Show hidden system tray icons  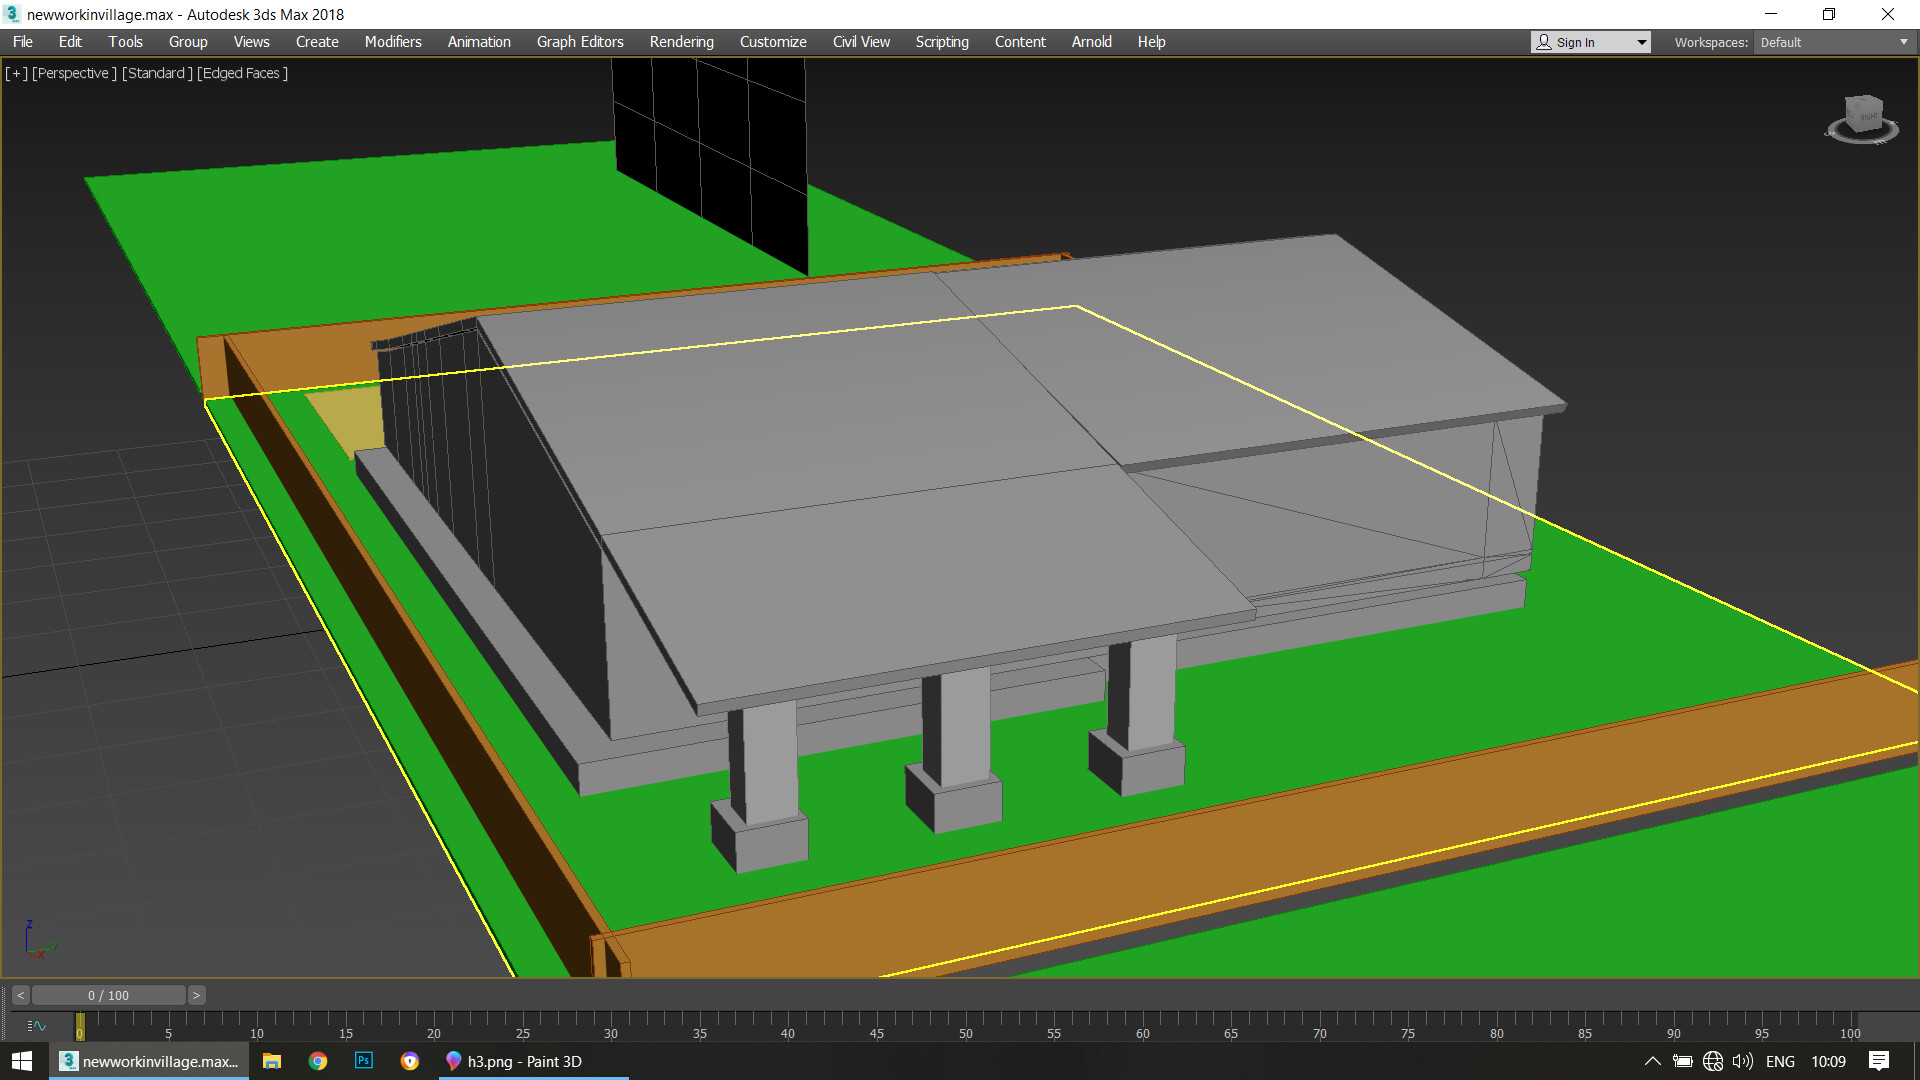pyautogui.click(x=1652, y=1061)
